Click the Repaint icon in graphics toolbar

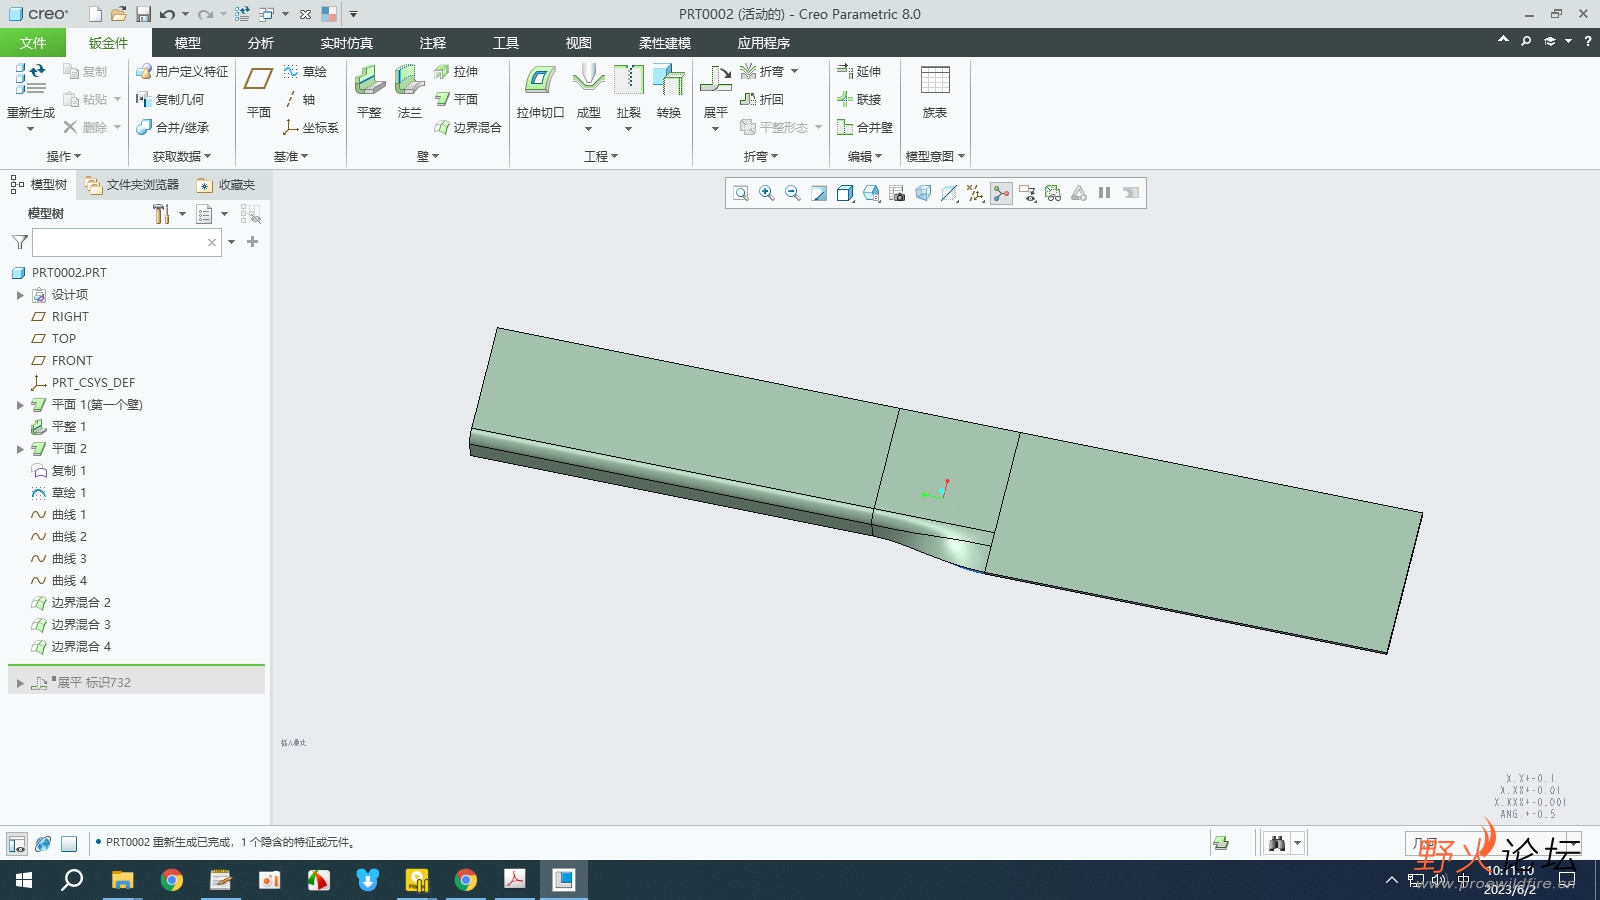click(819, 193)
